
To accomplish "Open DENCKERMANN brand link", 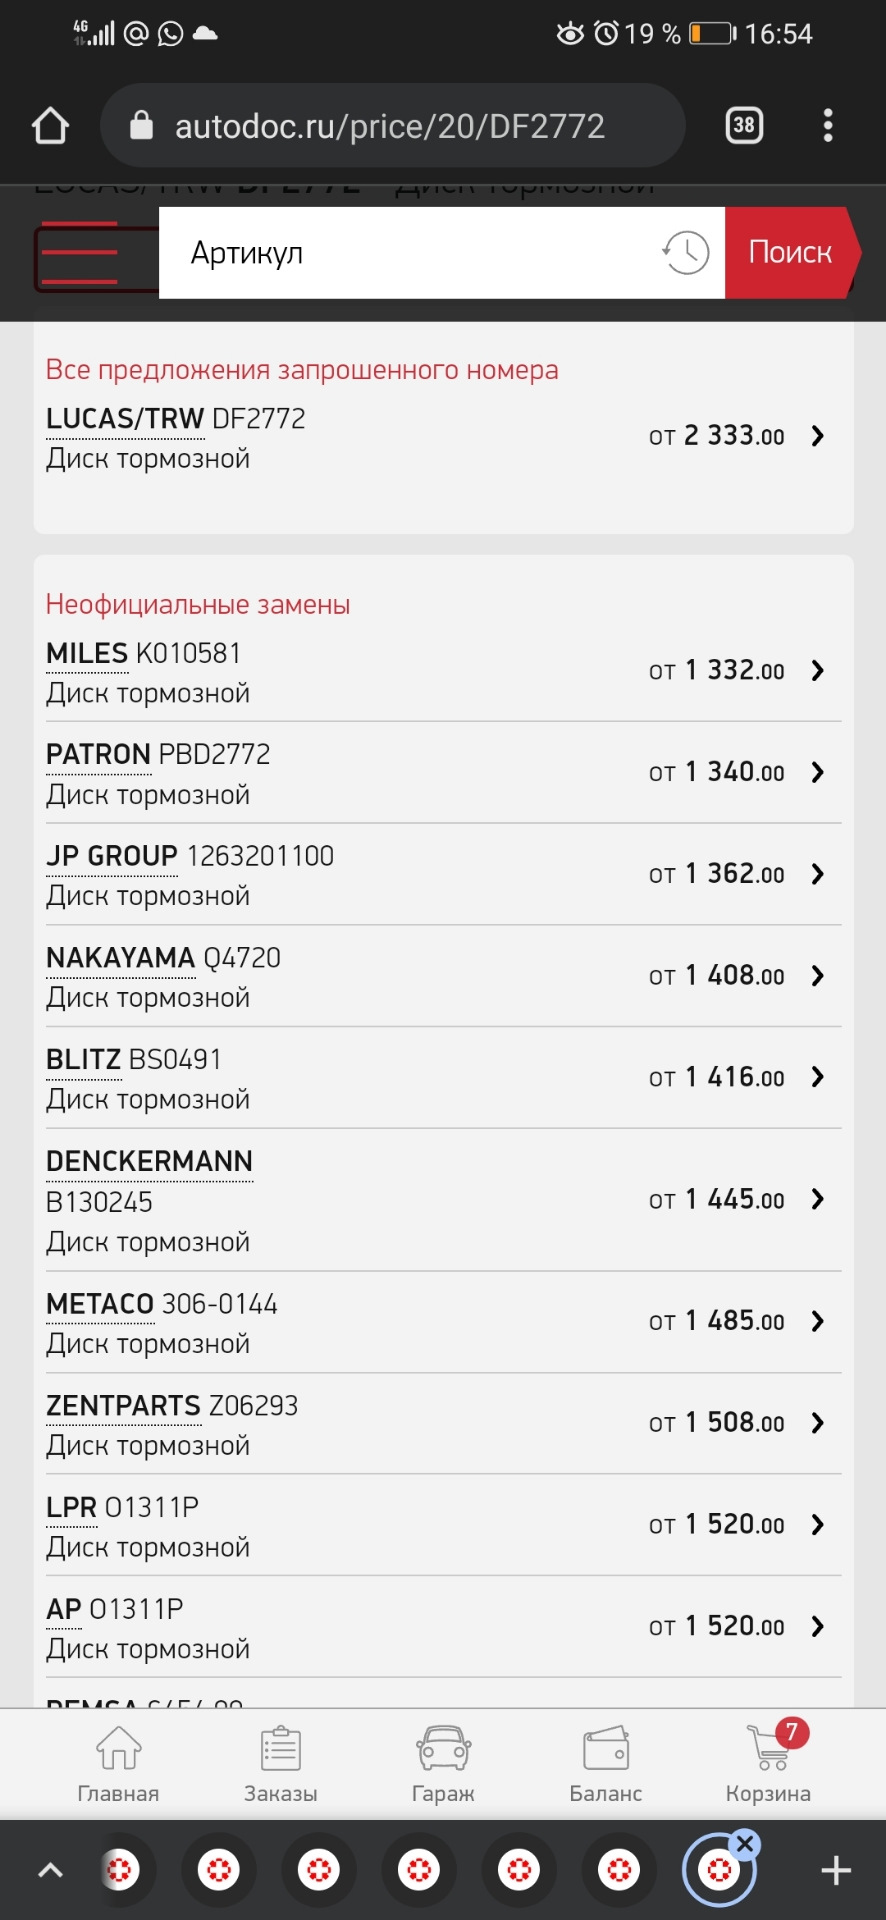I will point(149,1161).
